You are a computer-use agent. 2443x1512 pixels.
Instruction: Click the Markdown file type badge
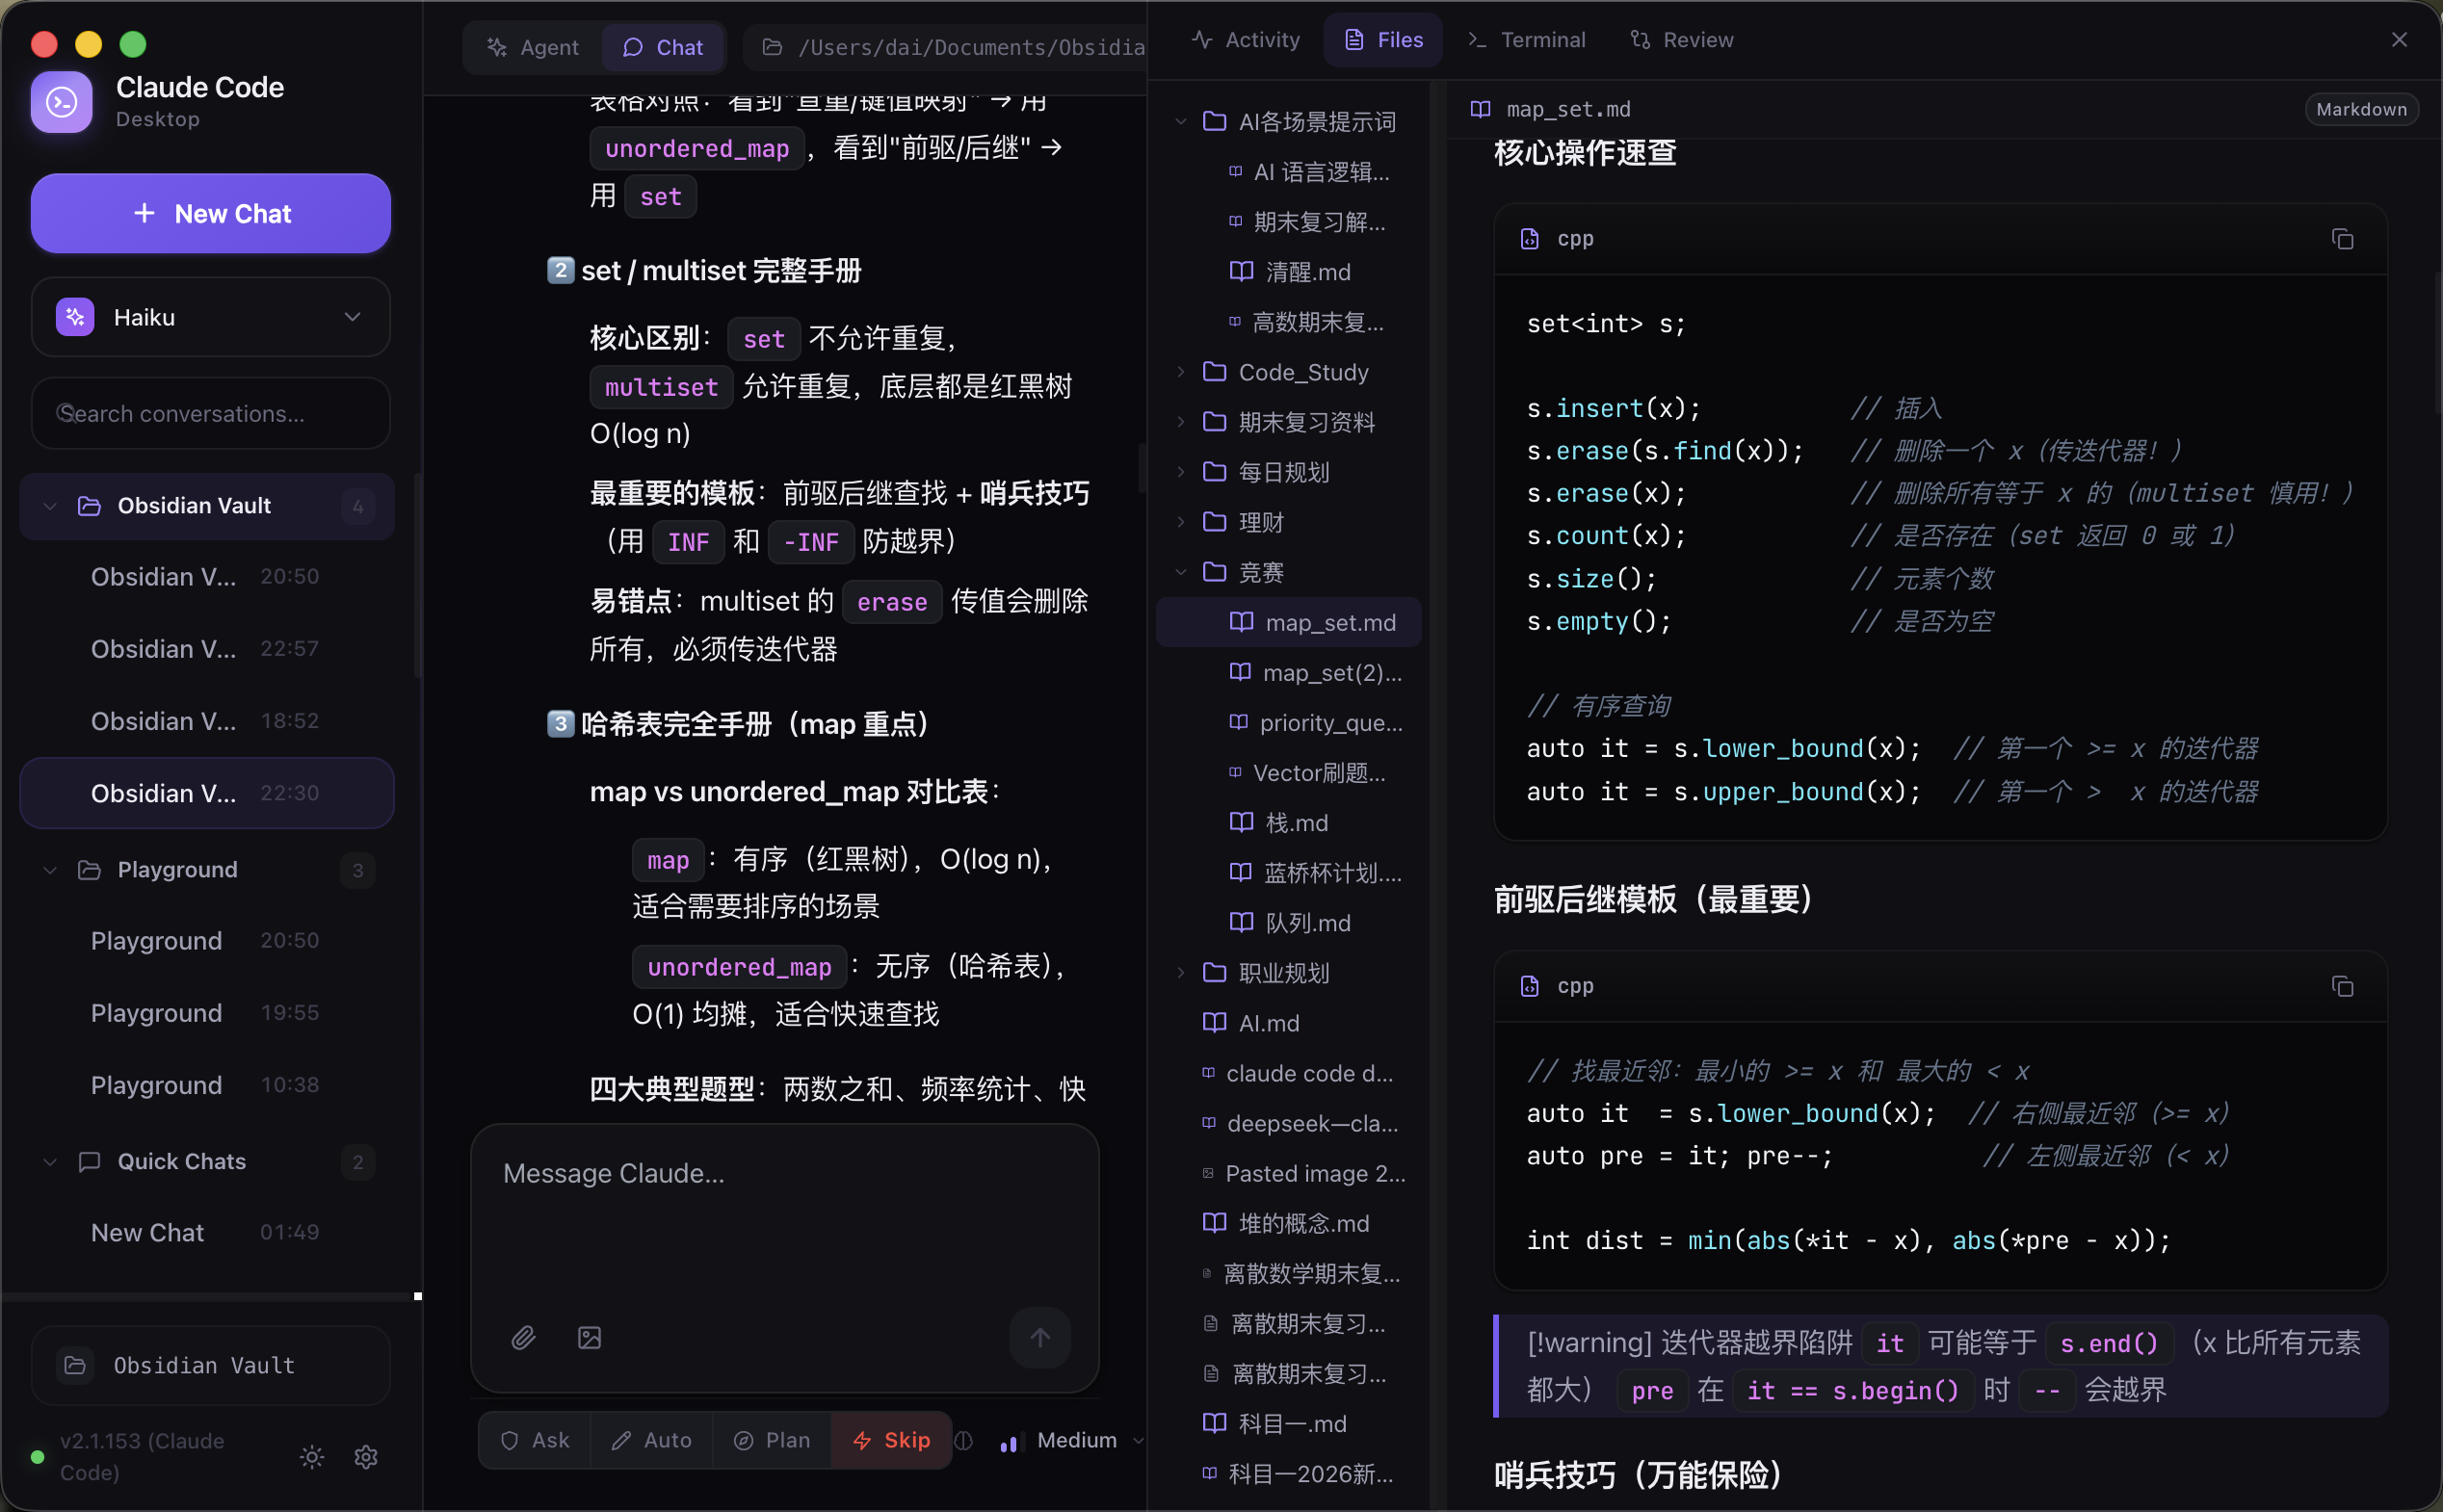[2361, 109]
